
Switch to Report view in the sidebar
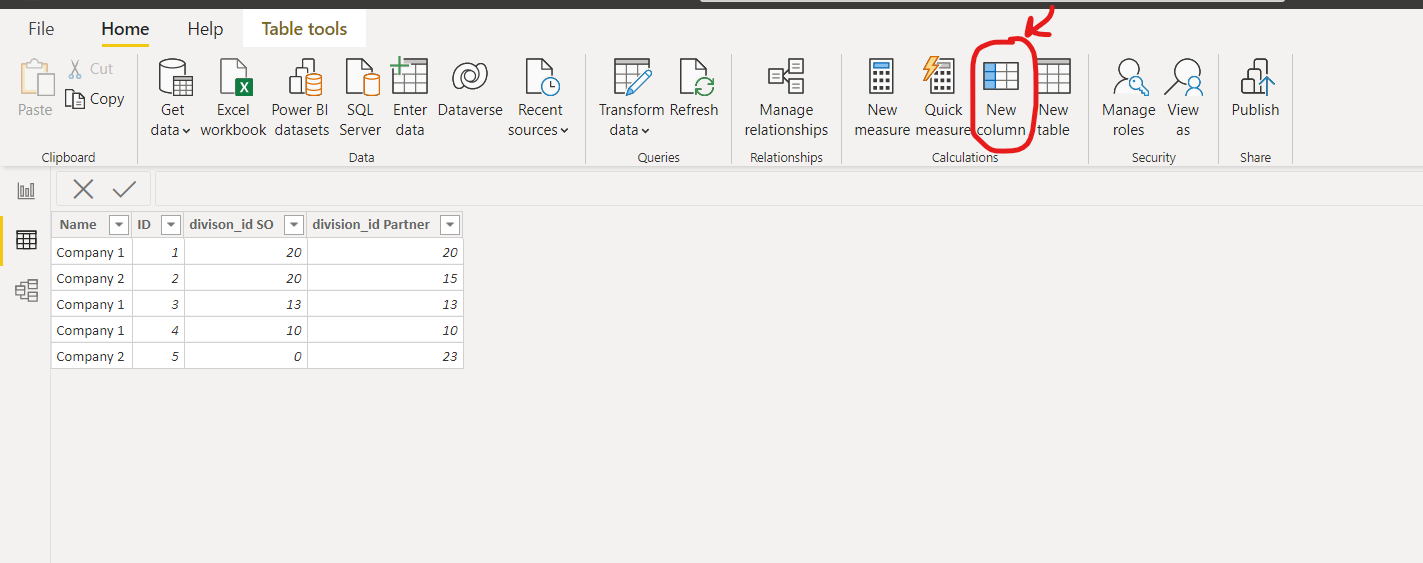coord(26,190)
